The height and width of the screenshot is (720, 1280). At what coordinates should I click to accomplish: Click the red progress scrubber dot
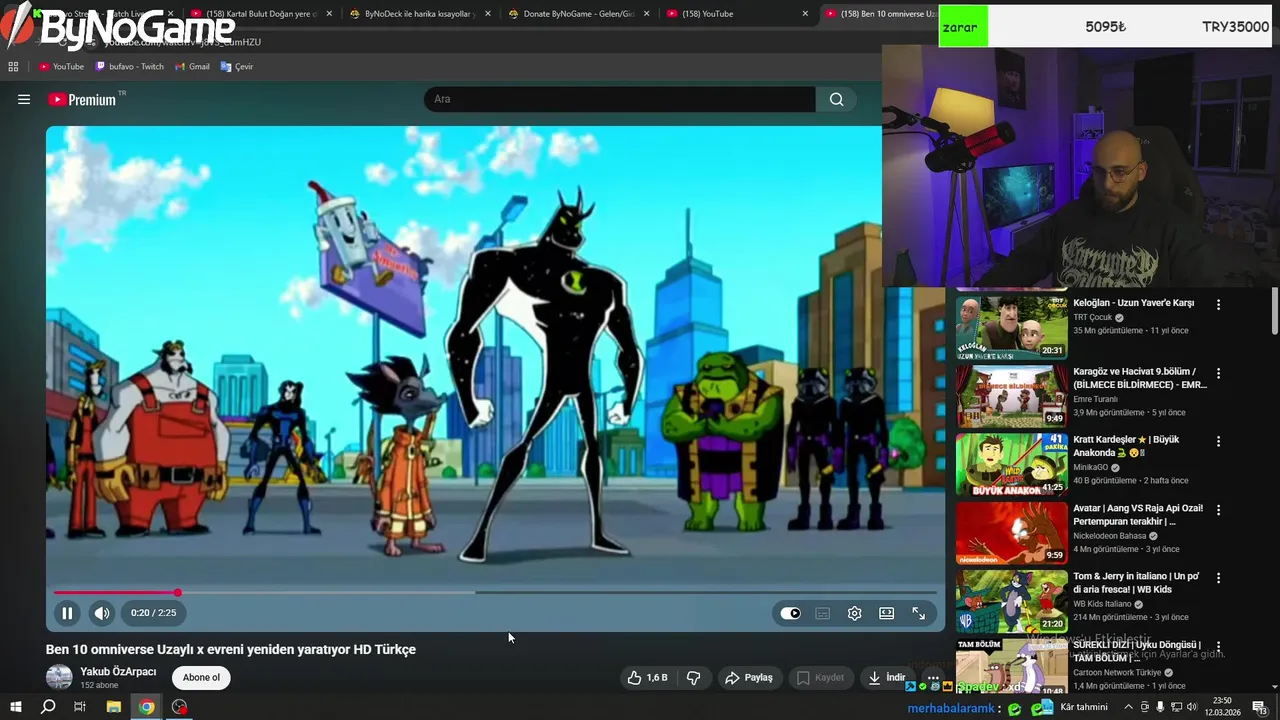click(x=178, y=593)
